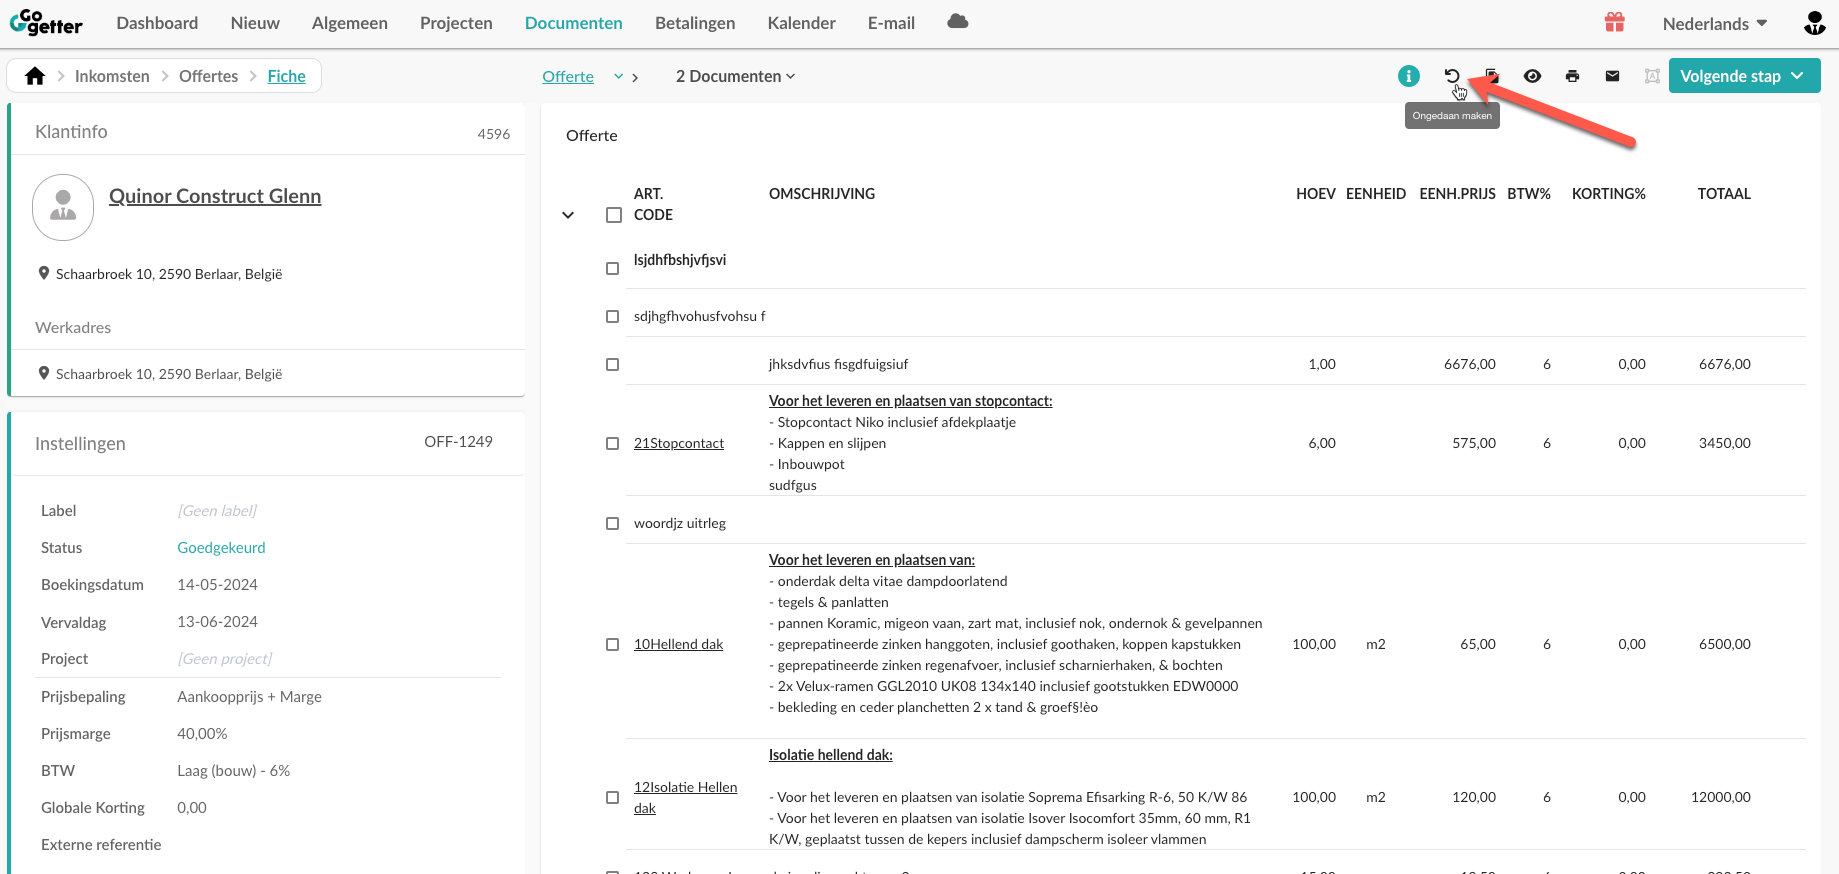Expand the 2 Documenten dropdown

click(736, 76)
